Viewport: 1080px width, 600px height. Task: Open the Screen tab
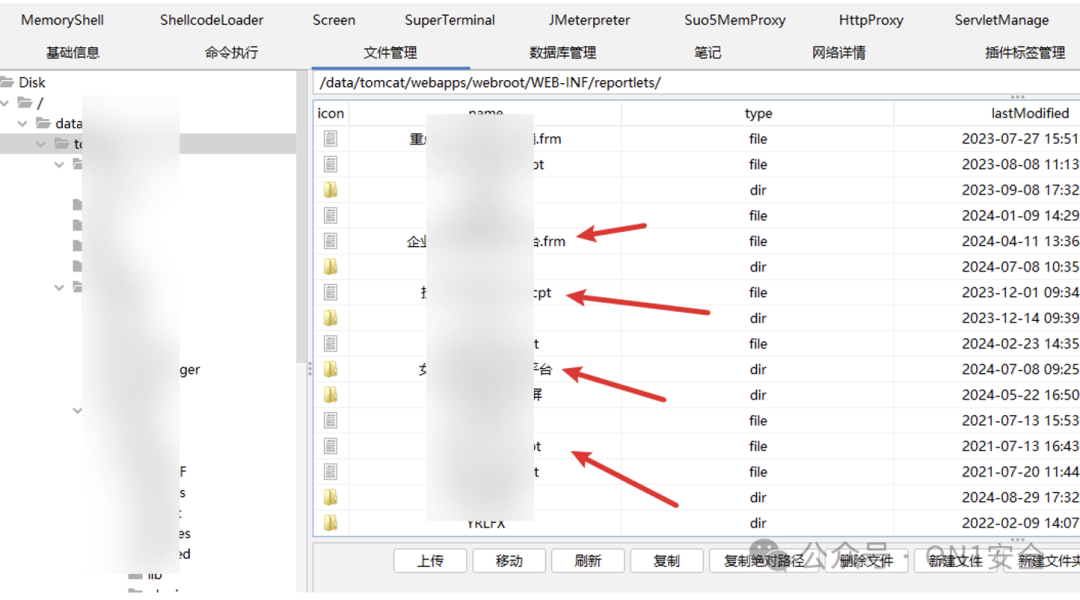(333, 20)
